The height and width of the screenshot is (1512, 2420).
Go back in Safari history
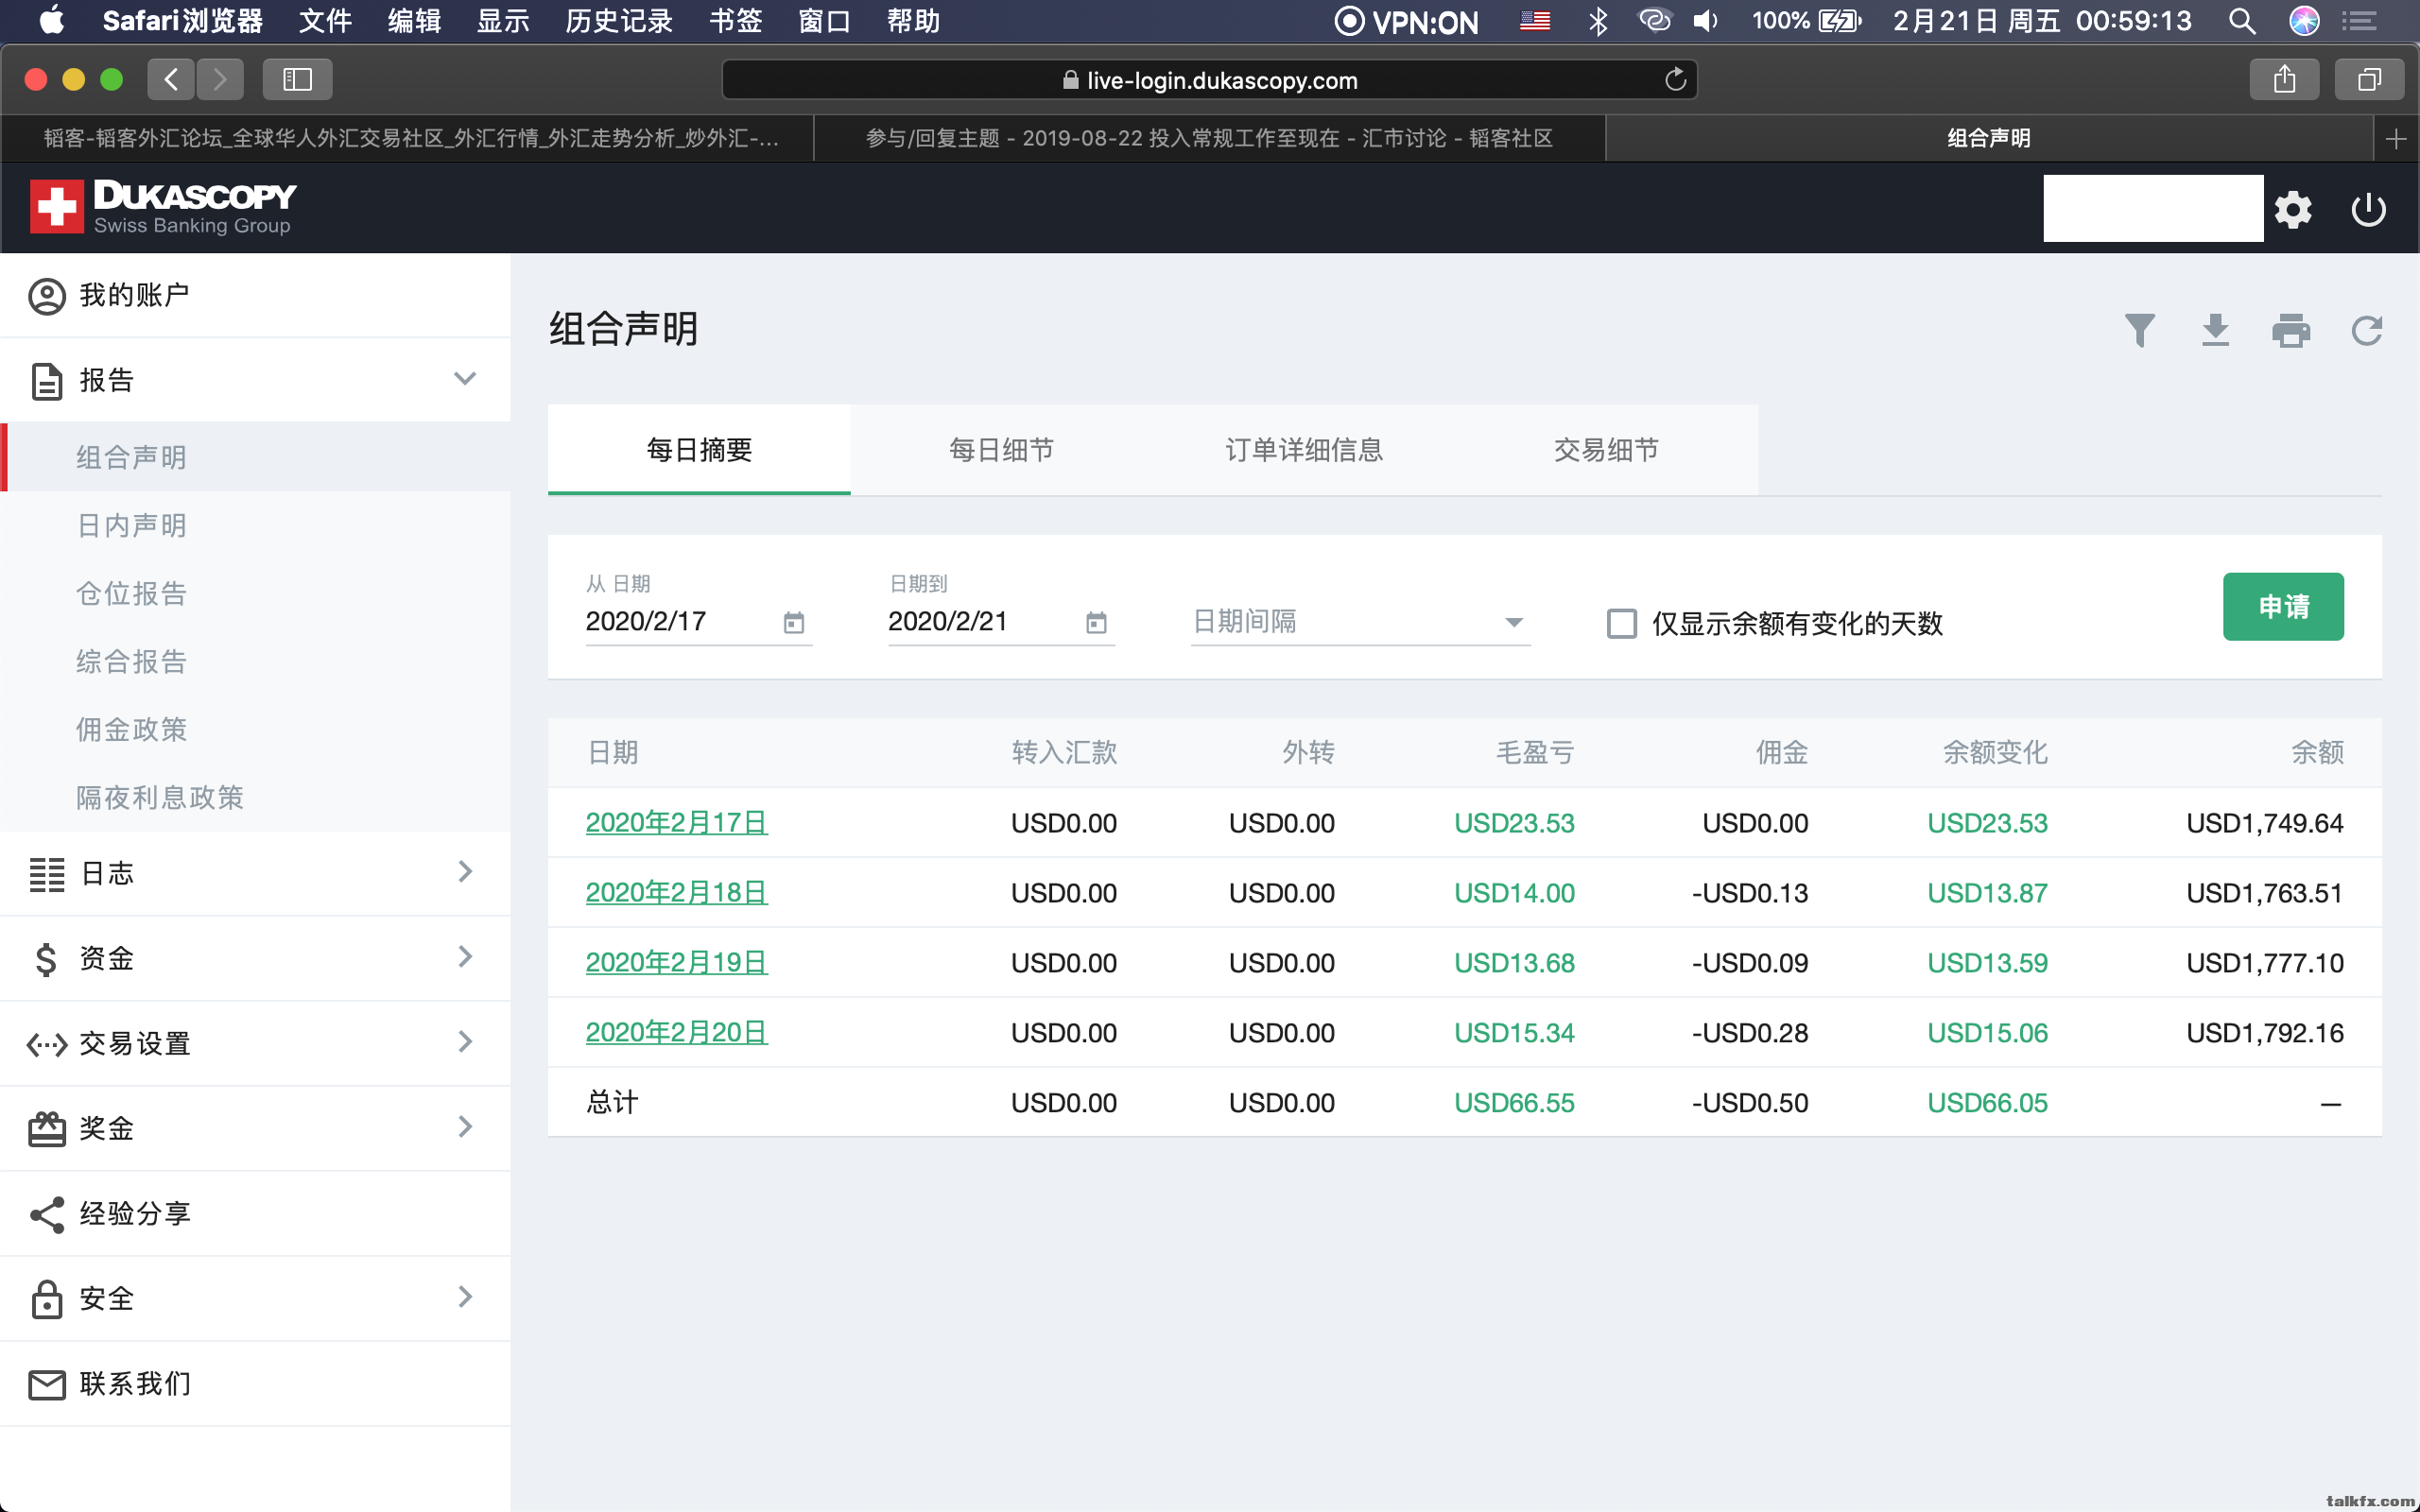coord(171,79)
